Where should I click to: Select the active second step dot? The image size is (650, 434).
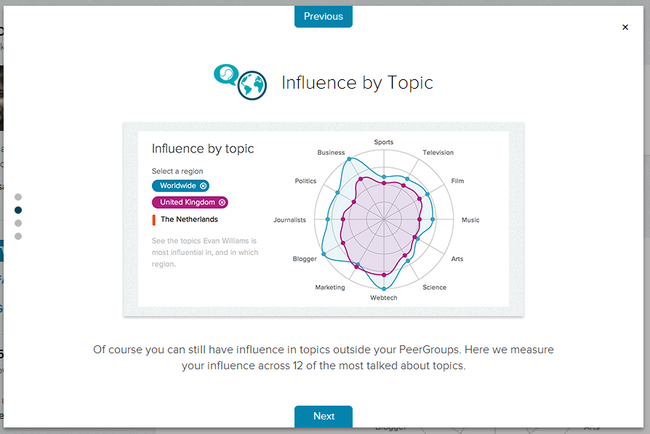(x=18, y=210)
